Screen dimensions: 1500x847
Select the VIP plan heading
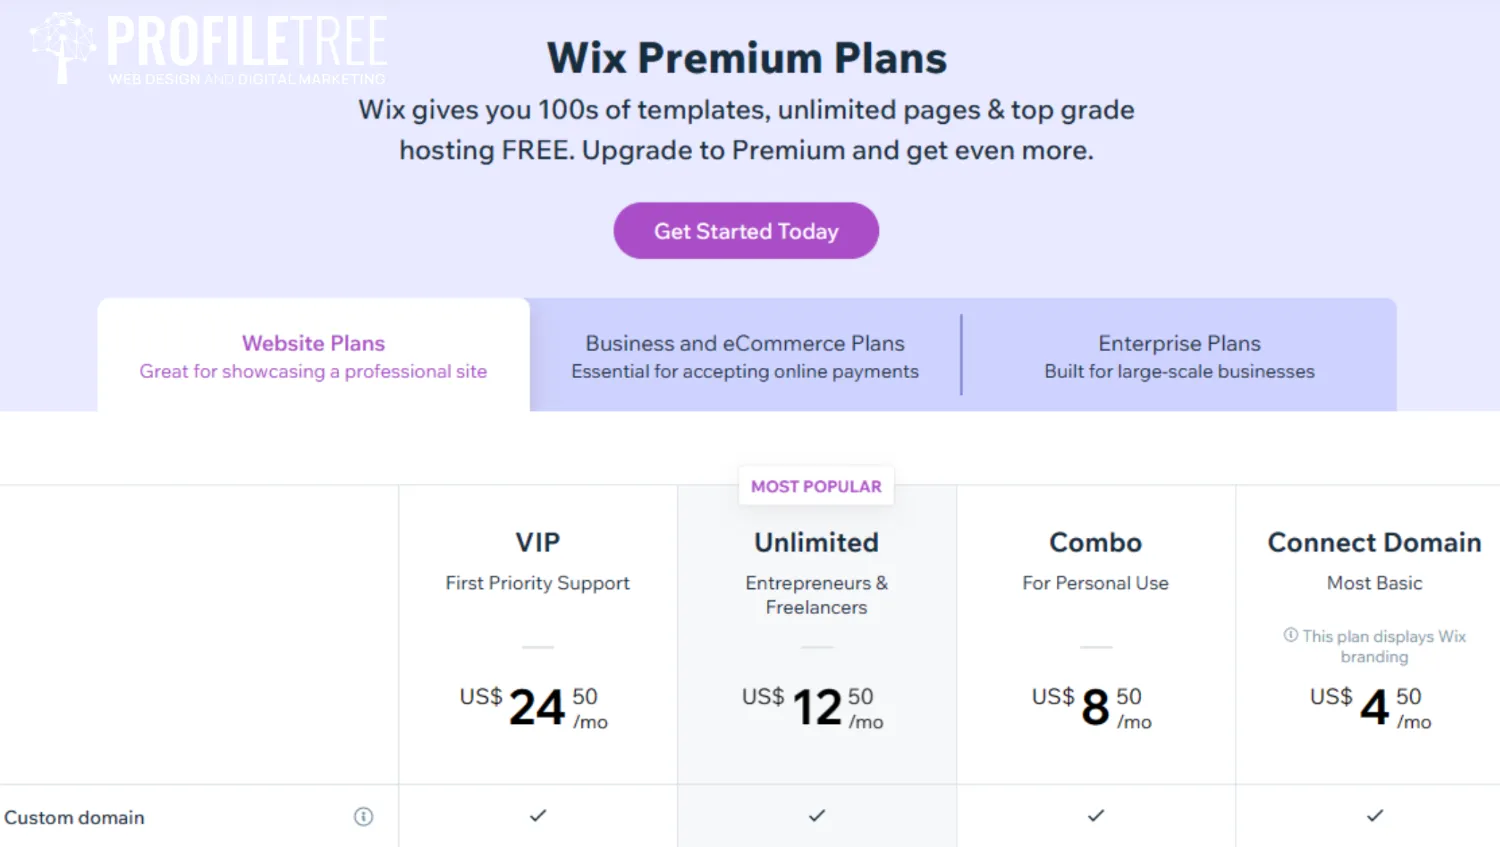tap(538, 542)
